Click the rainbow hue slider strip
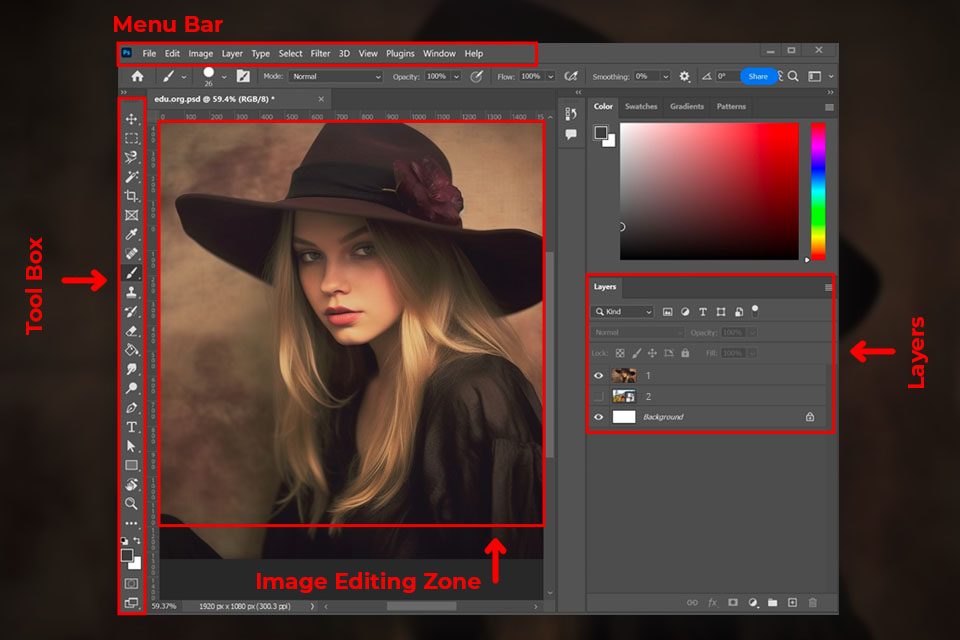This screenshot has width=960, height=640. [818, 190]
